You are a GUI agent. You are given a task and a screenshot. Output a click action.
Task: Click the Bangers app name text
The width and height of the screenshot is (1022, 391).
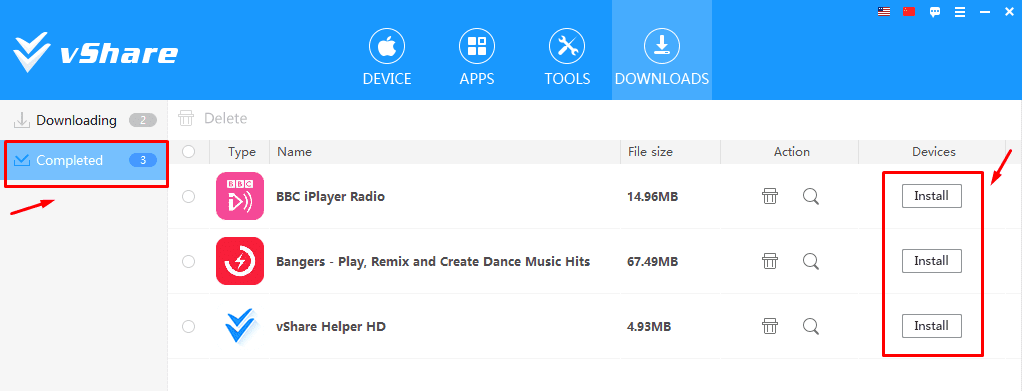click(433, 261)
